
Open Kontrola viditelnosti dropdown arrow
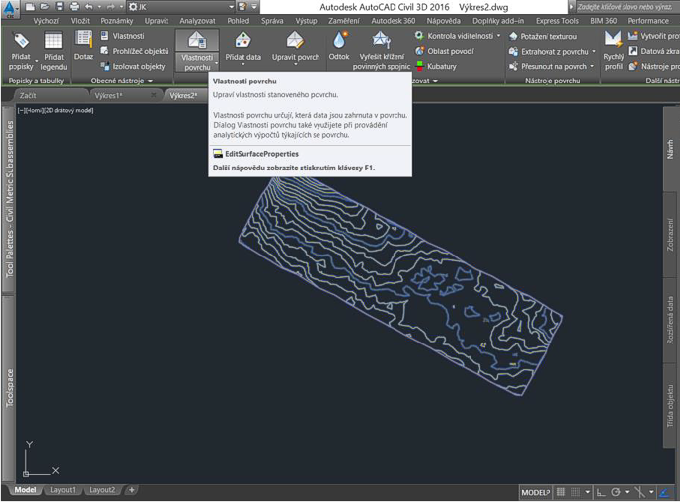pyautogui.click(x=499, y=36)
